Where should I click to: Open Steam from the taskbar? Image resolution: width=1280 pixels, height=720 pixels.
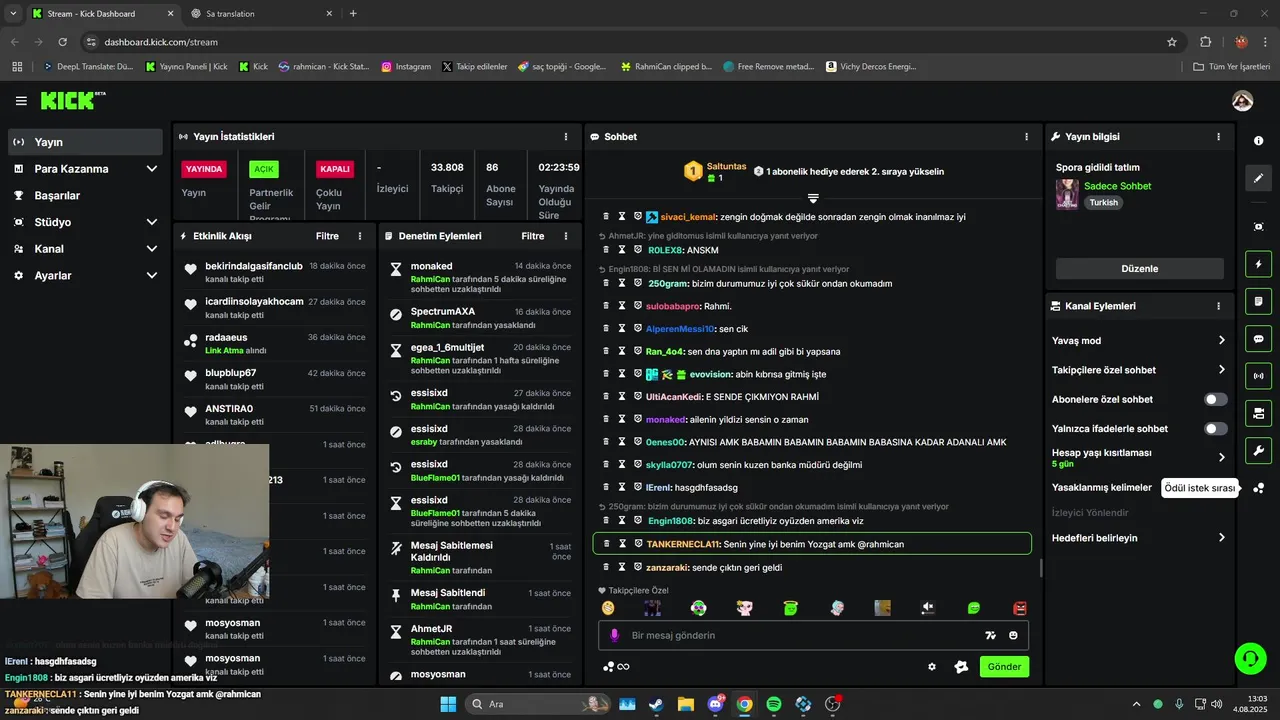coord(656,704)
